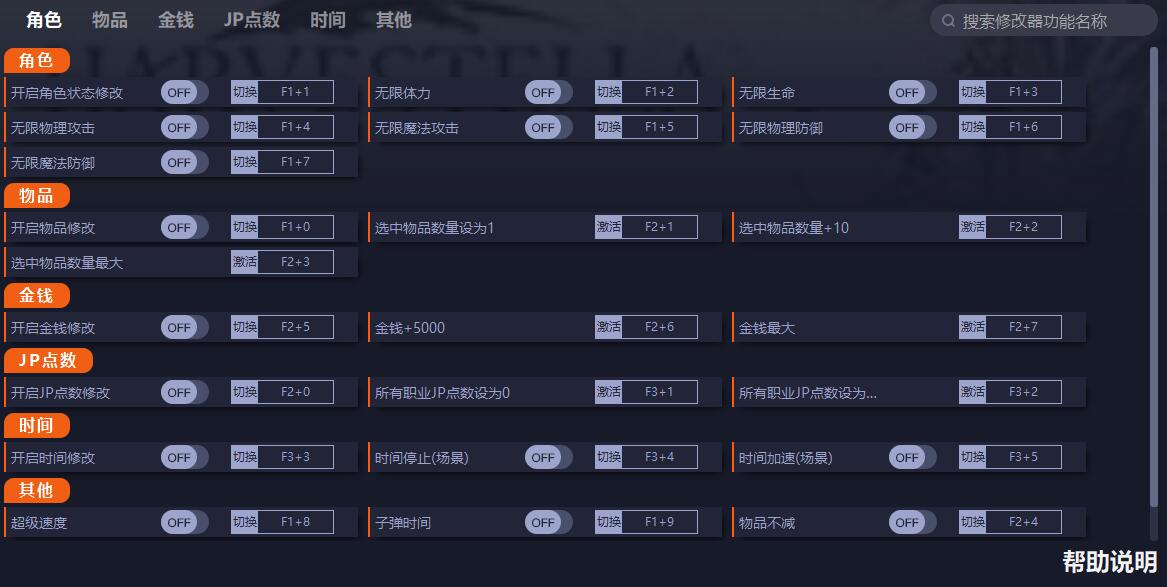
Task: Click 激活 for 选中物品数量最大
Action: pos(244,262)
